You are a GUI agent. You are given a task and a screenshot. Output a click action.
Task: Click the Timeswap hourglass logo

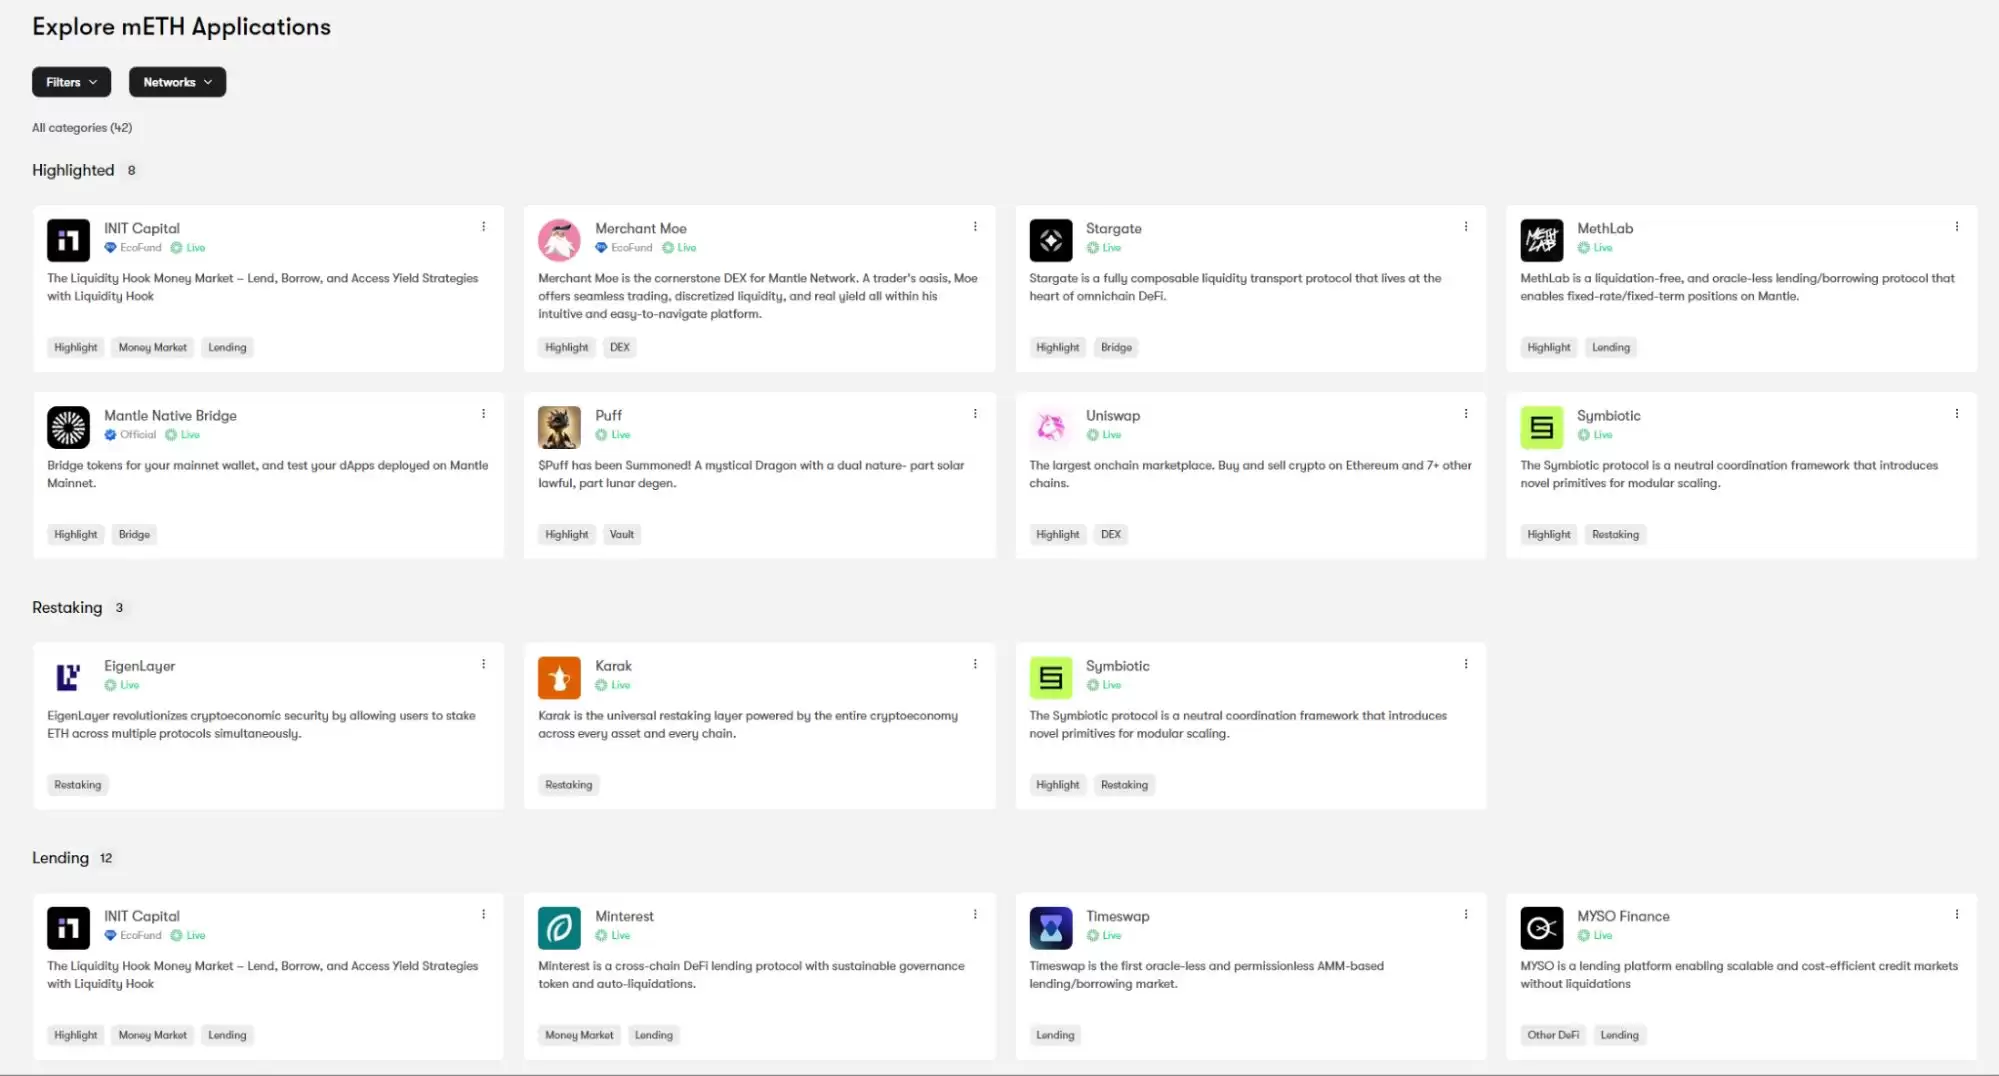[x=1051, y=928]
